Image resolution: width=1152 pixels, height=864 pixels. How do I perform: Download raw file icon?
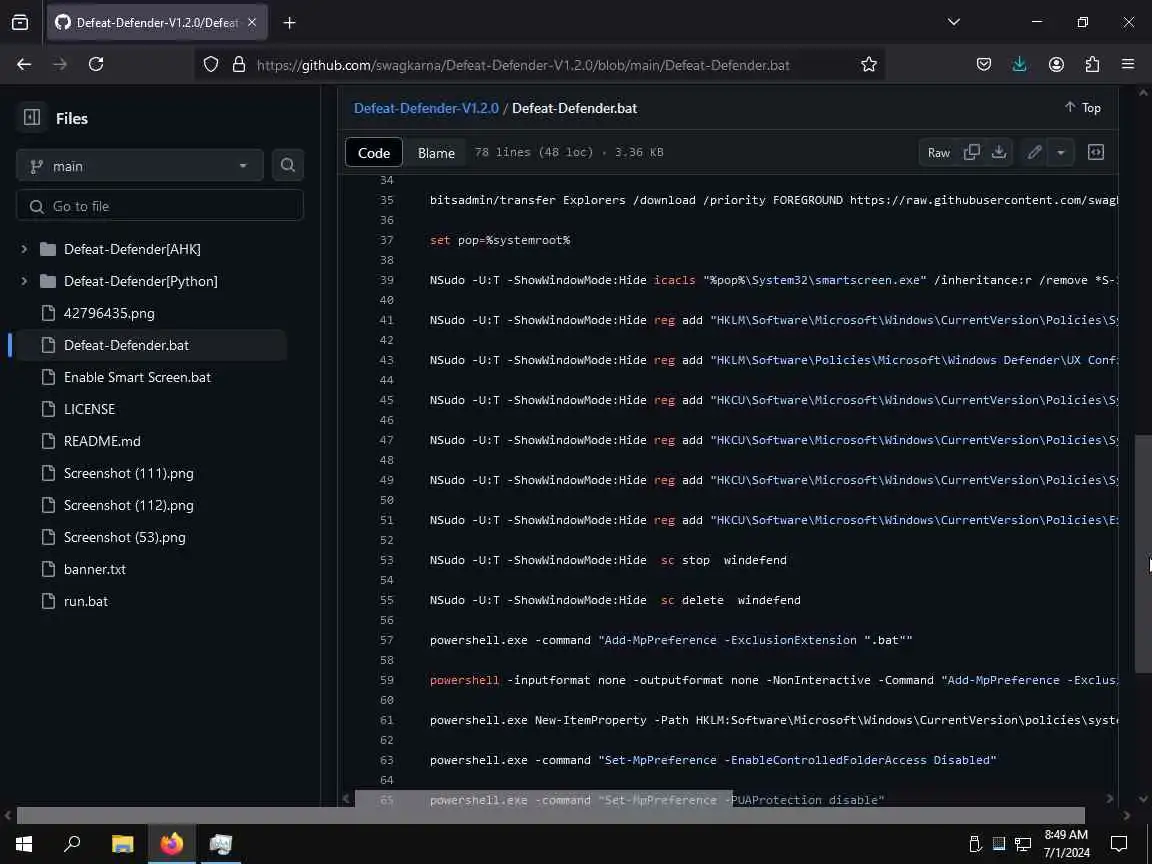coord(998,152)
